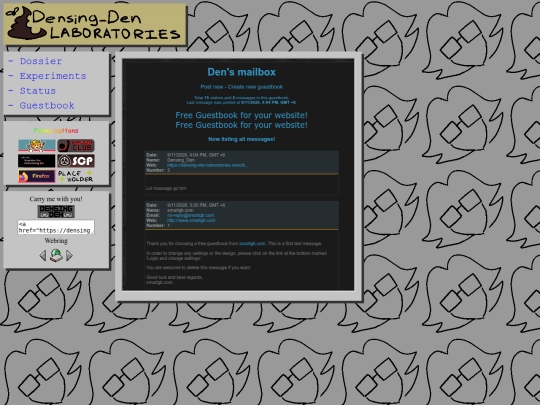Click the Den's mailbox heading
Image resolution: width=540 pixels, height=405 pixels.
pyautogui.click(x=241, y=72)
